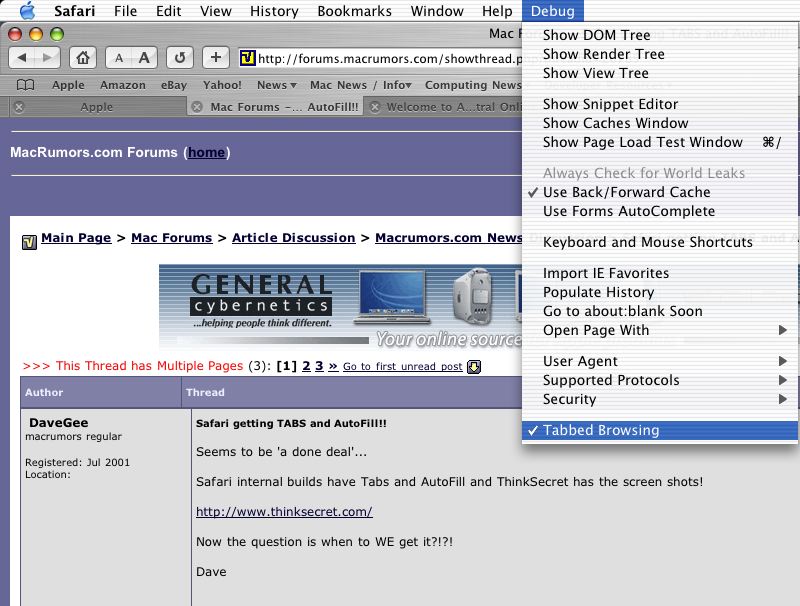The image size is (800, 606).
Task: Open the Edit menu
Action: [x=168, y=11]
